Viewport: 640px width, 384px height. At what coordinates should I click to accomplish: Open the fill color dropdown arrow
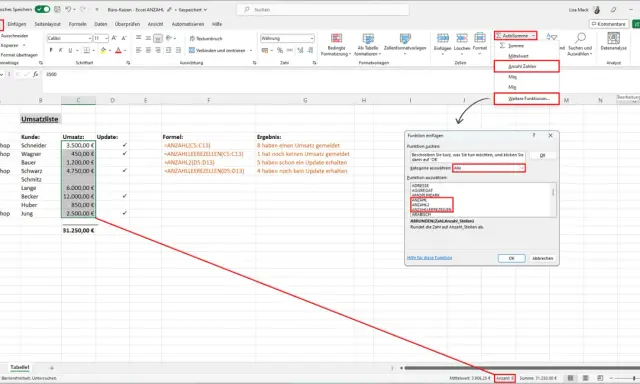coord(109,51)
